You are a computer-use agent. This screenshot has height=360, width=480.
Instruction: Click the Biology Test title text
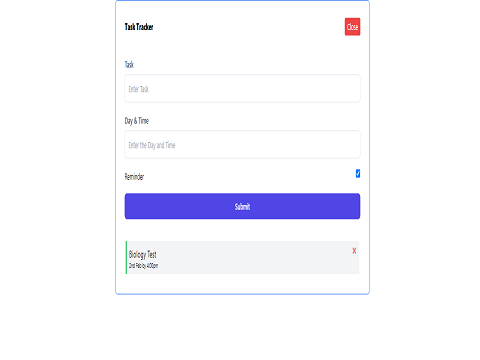click(x=143, y=255)
